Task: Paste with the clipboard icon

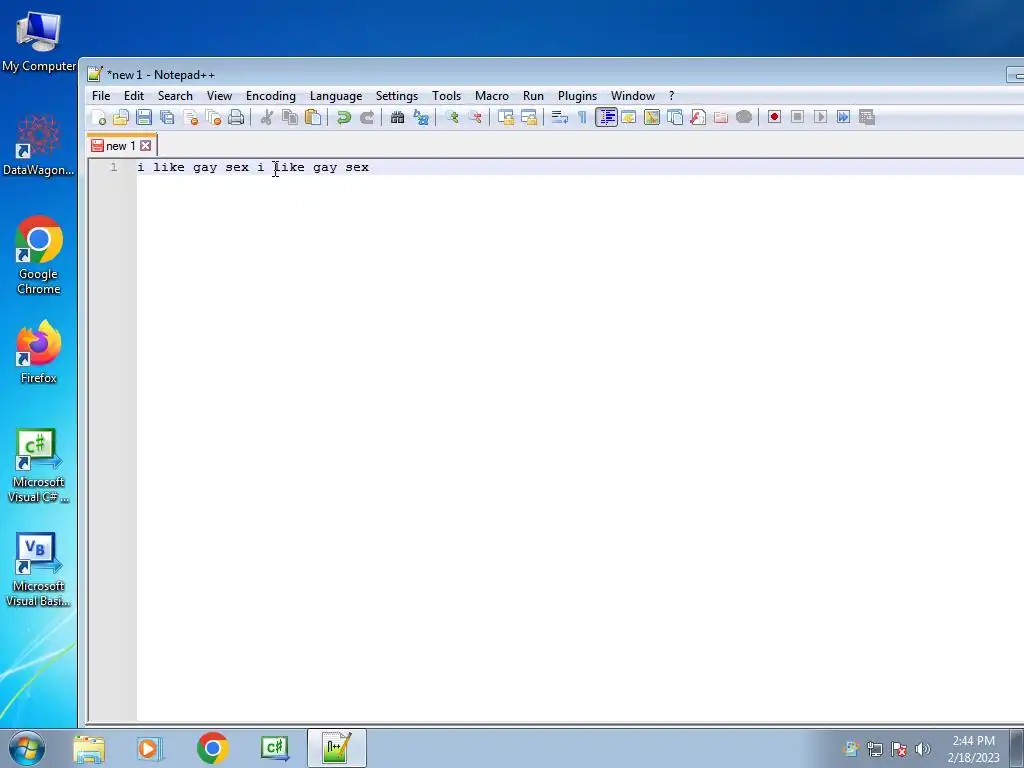Action: coord(313,118)
